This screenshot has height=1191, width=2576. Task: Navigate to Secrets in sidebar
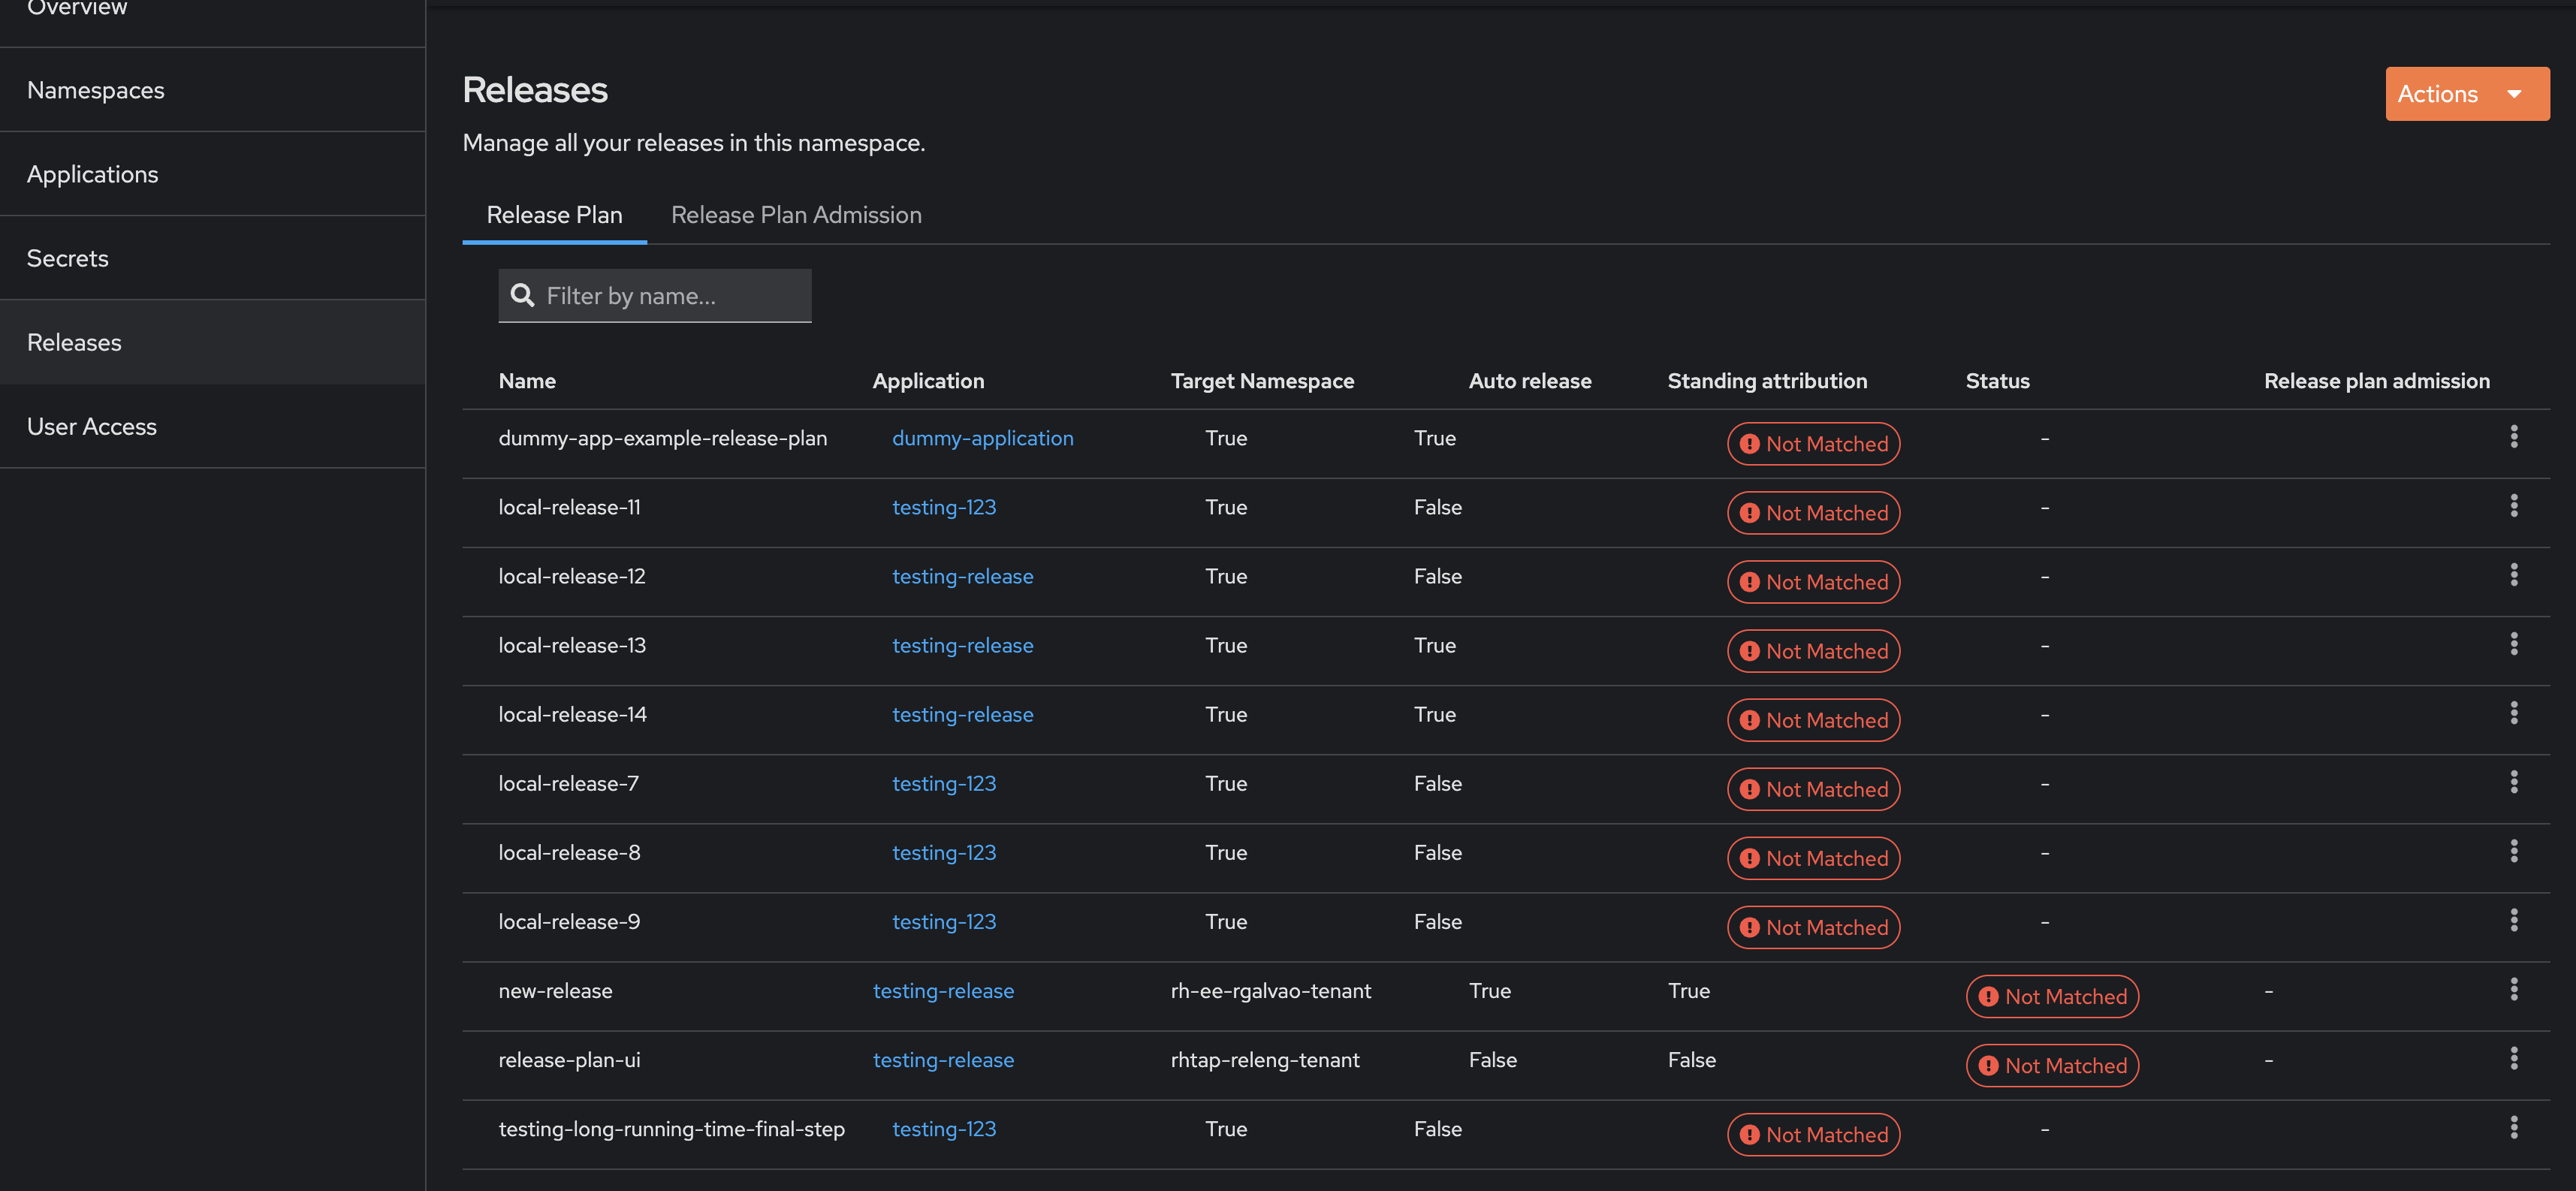coord(68,258)
